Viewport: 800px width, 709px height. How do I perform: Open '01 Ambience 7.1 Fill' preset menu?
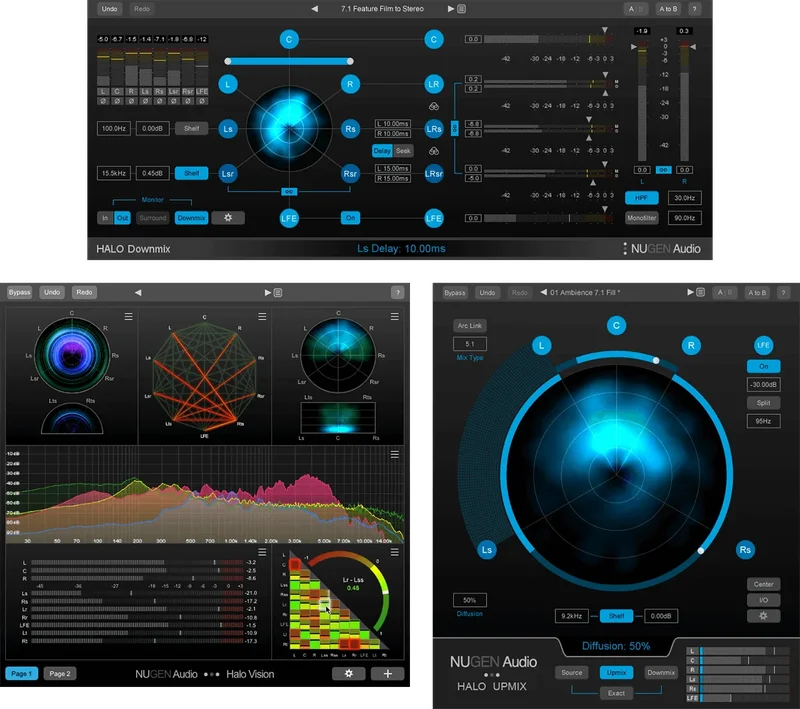coord(585,293)
